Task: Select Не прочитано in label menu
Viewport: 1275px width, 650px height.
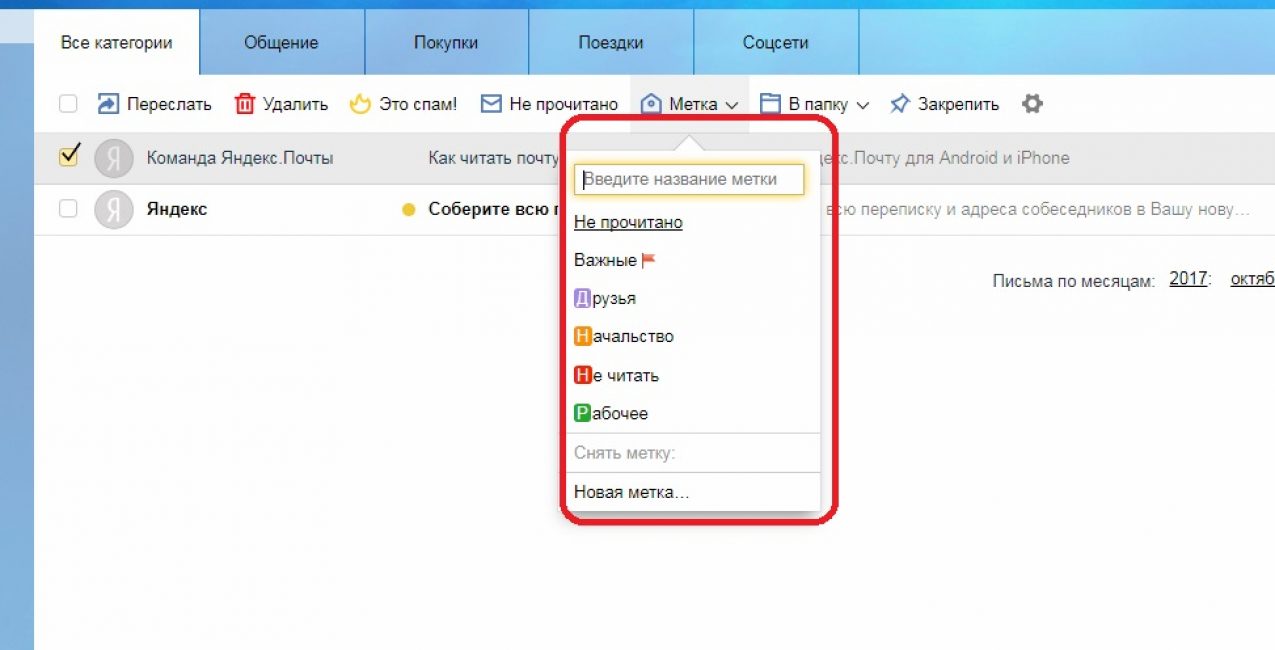Action: [x=628, y=222]
